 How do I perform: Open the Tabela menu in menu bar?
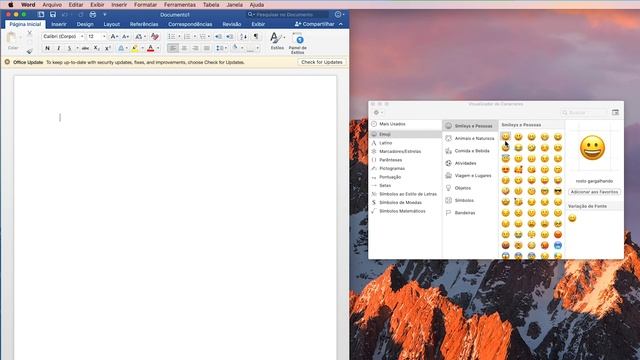(211, 4)
